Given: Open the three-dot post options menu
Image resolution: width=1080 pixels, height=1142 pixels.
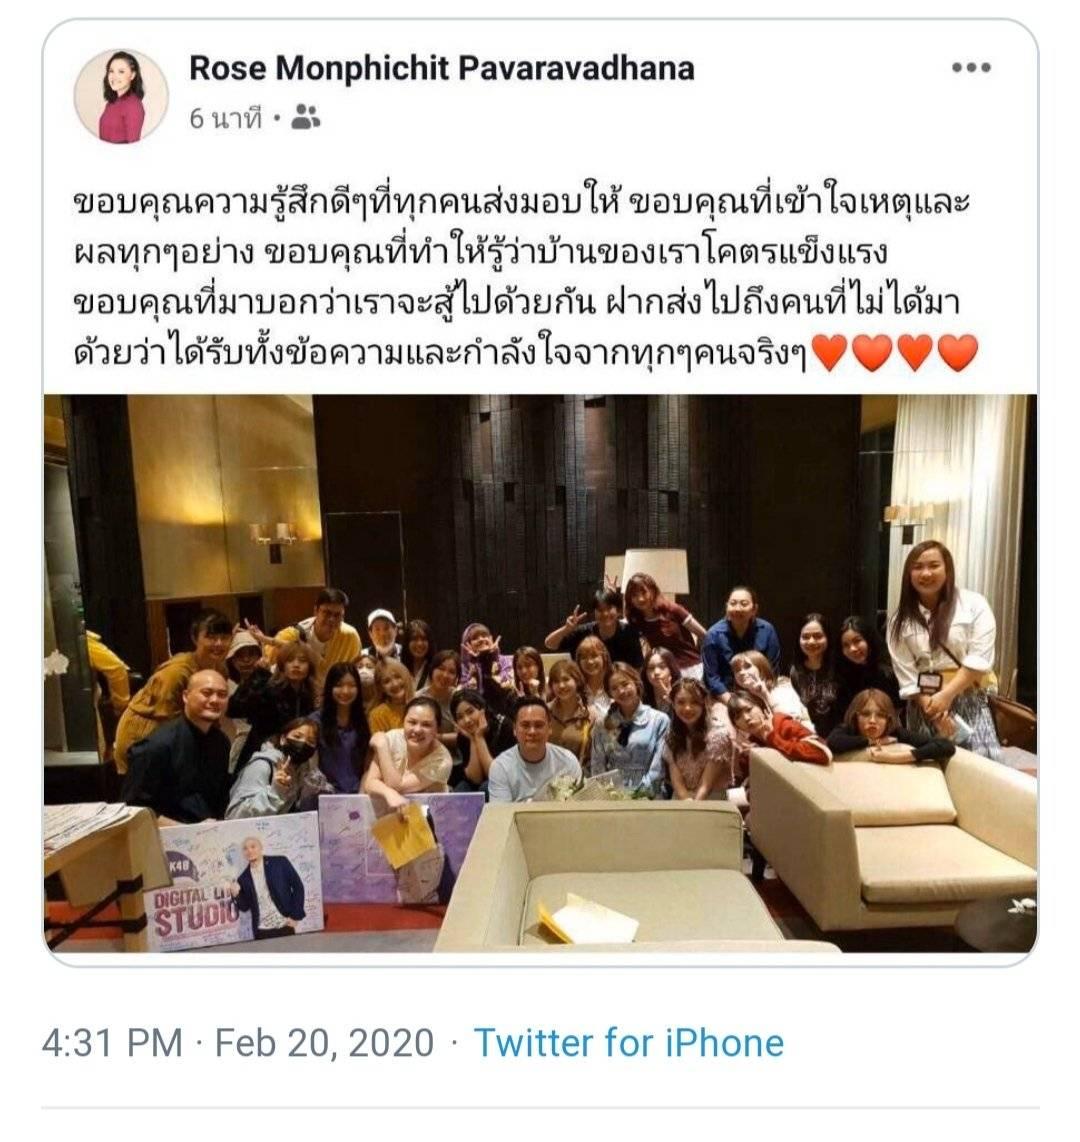Looking at the screenshot, I should click(x=971, y=68).
